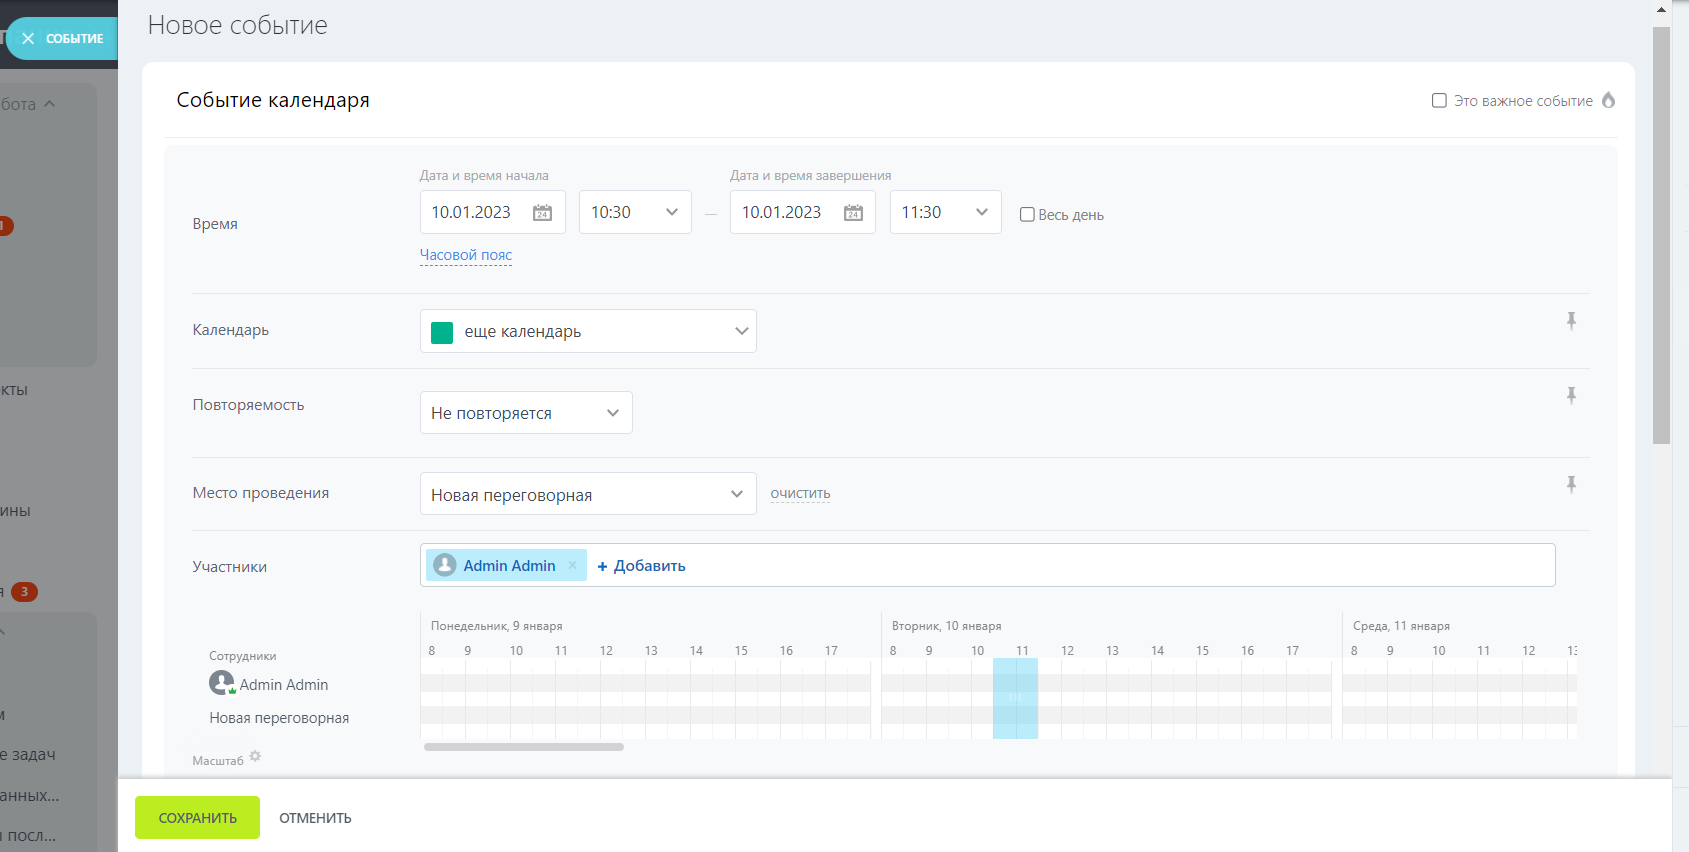This screenshot has height=852, width=1689.
Task: Expand the 10:30 start time dropdown
Action: 635,213
